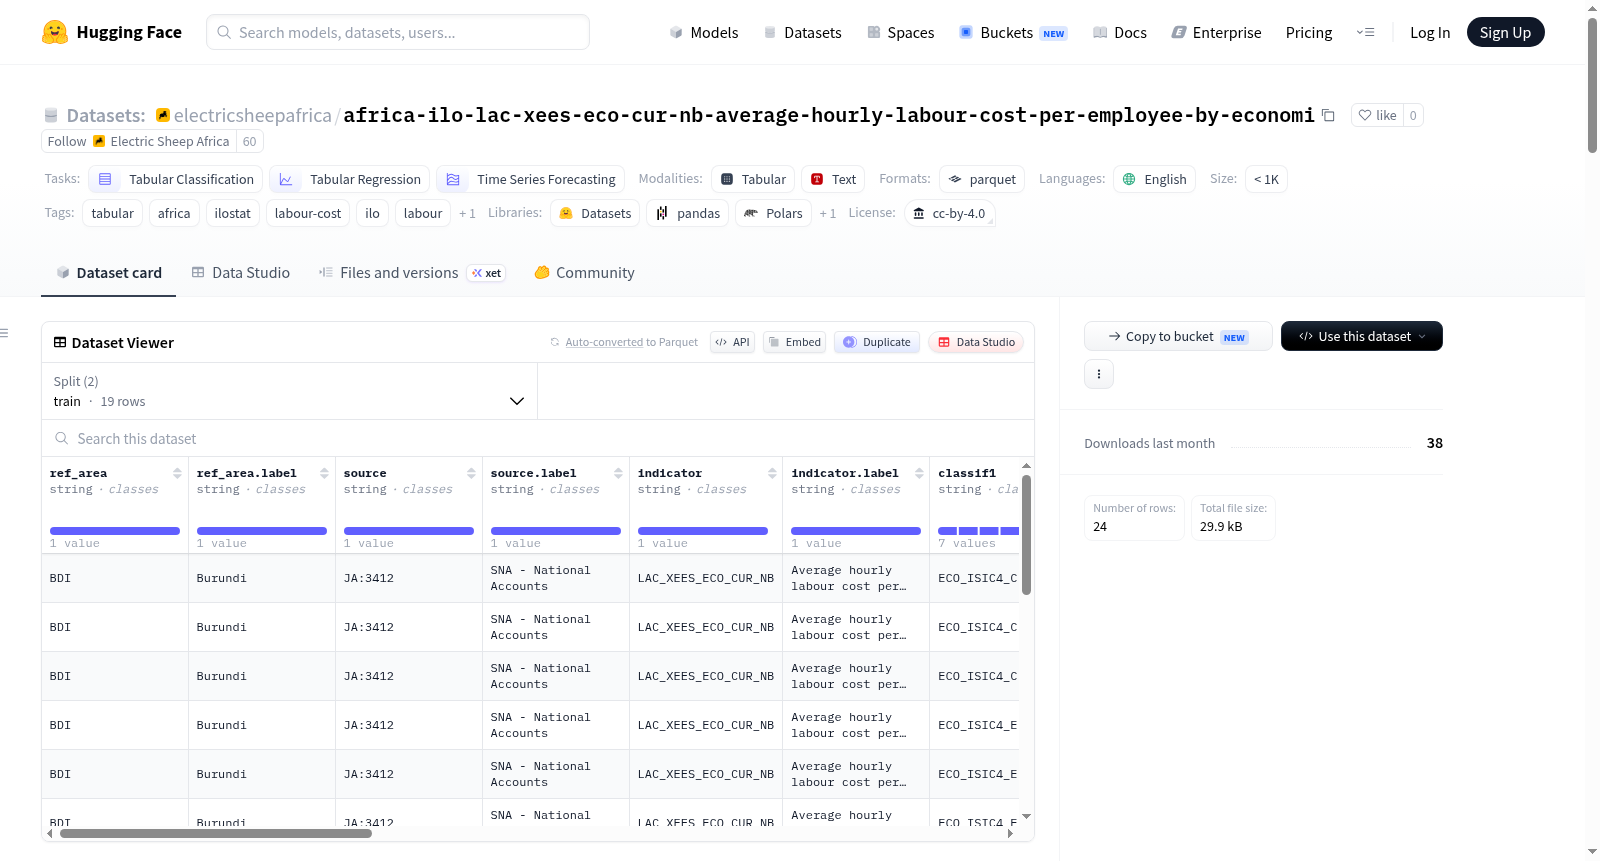Viewport: 1600px width, 861px height.
Task: Click Copy to bucket button
Action: 1178,336
